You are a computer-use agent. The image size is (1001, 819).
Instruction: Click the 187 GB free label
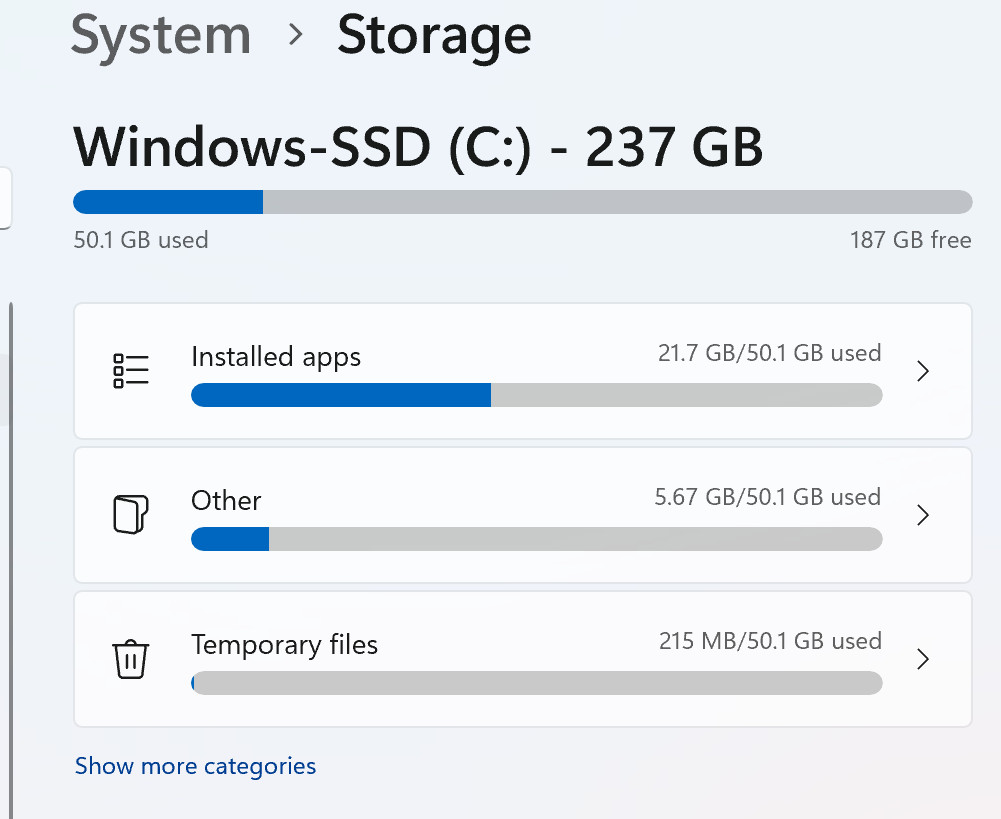pos(910,240)
